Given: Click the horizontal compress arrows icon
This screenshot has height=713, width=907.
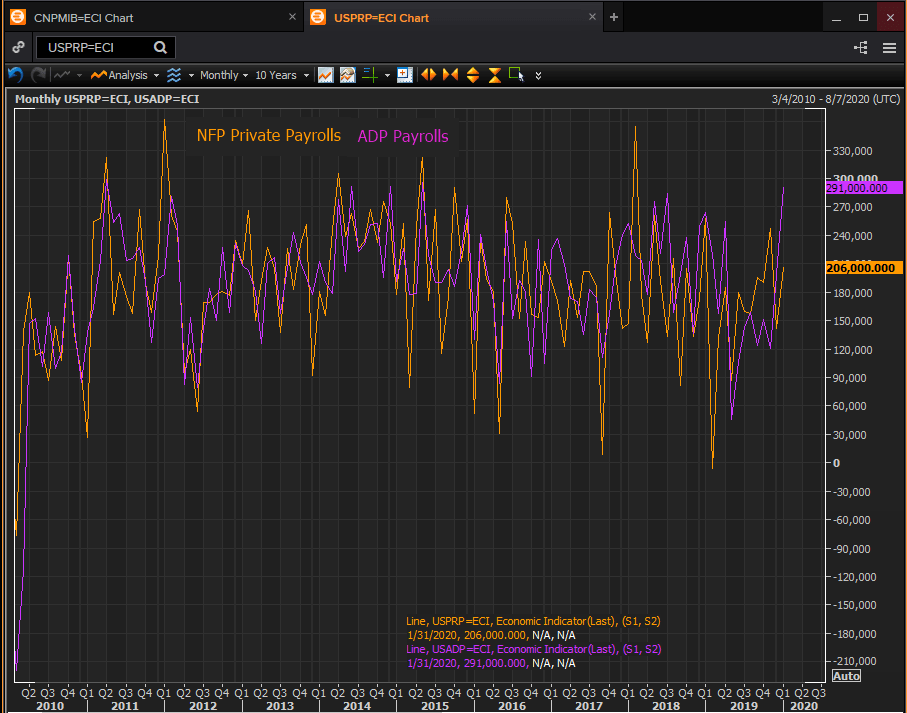Looking at the screenshot, I should [x=450, y=75].
